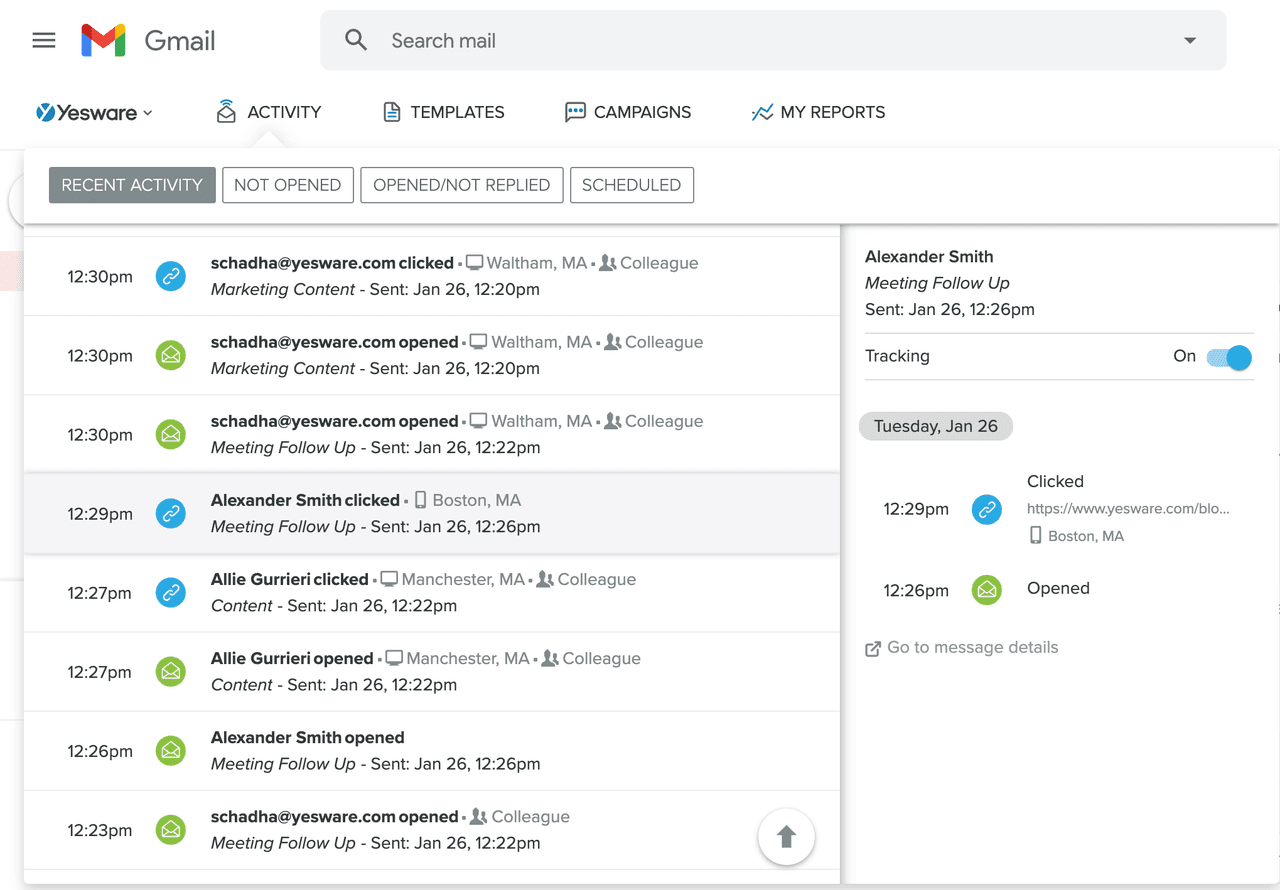Click the scroll-to-top arrow button
Image resolution: width=1280 pixels, height=890 pixels.
pos(786,836)
